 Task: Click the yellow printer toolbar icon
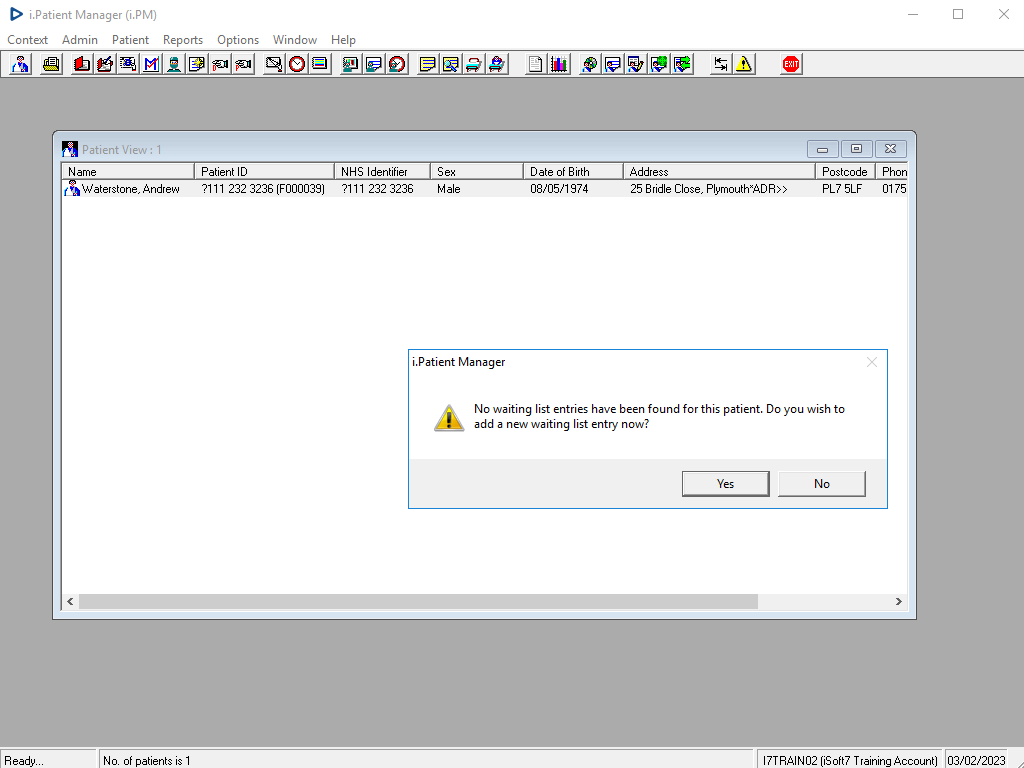click(x=52, y=64)
